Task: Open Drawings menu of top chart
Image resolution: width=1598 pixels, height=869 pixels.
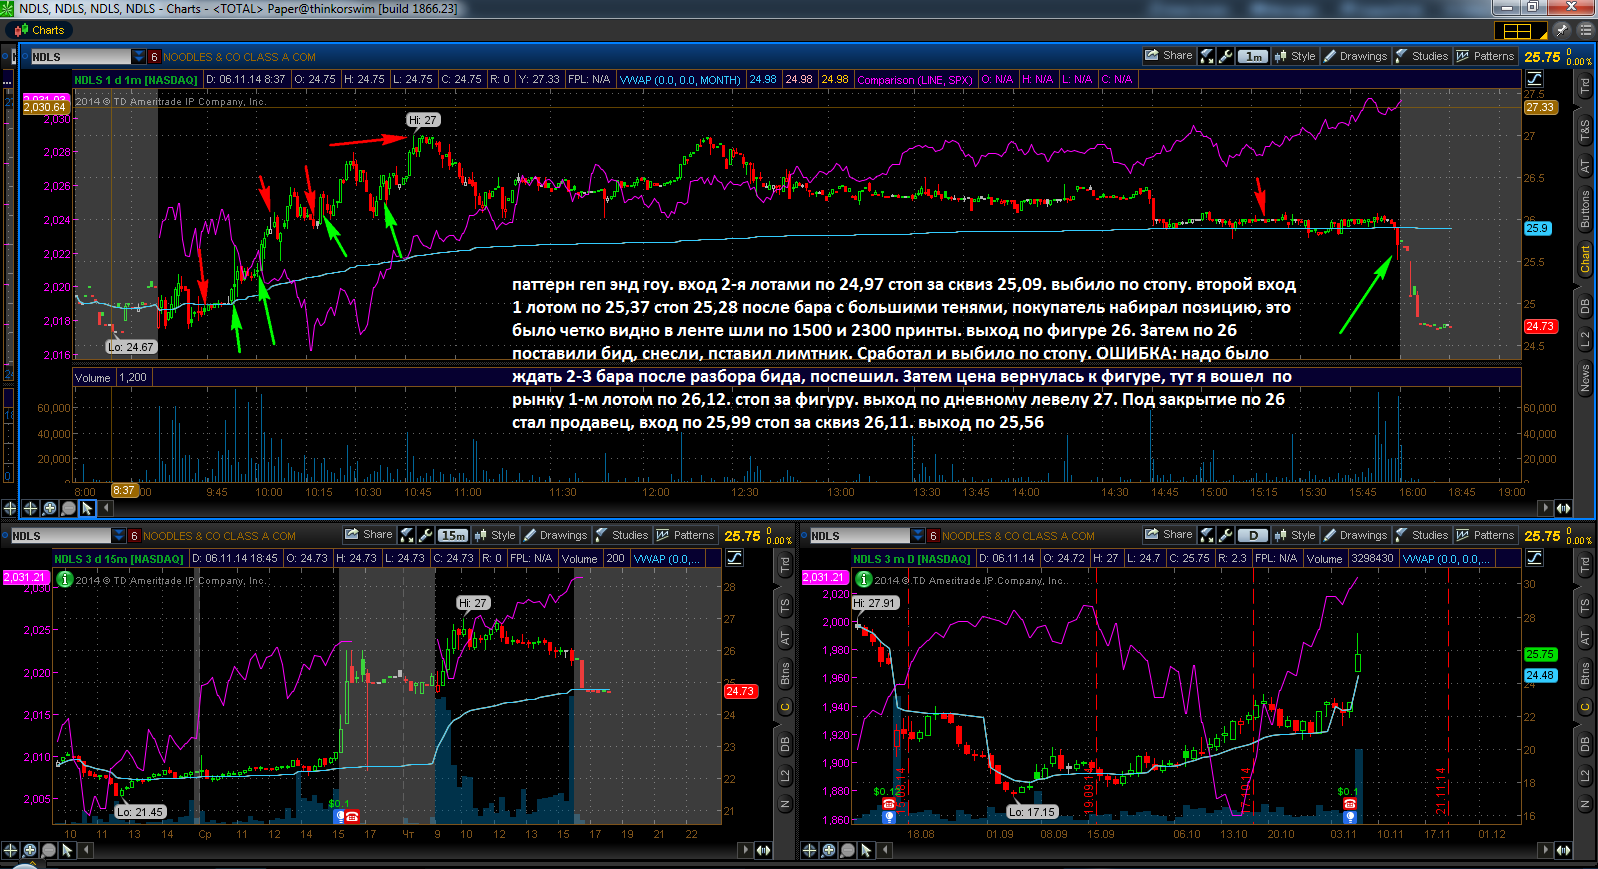Action: [1355, 56]
